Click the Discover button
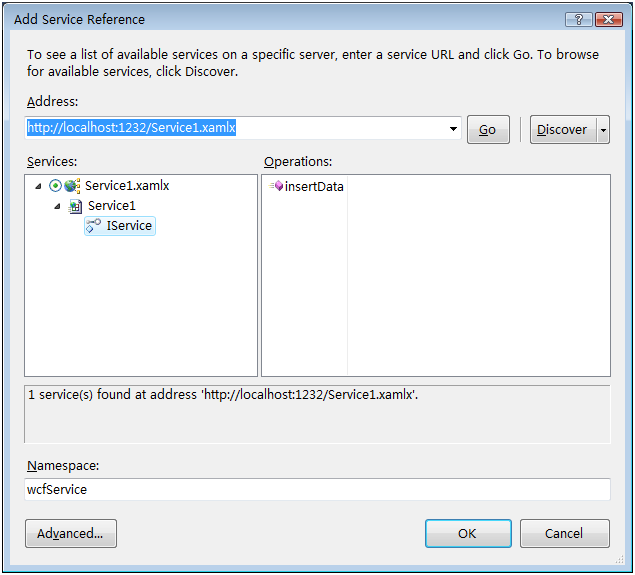Screen dimensions: 635x575 [563, 130]
